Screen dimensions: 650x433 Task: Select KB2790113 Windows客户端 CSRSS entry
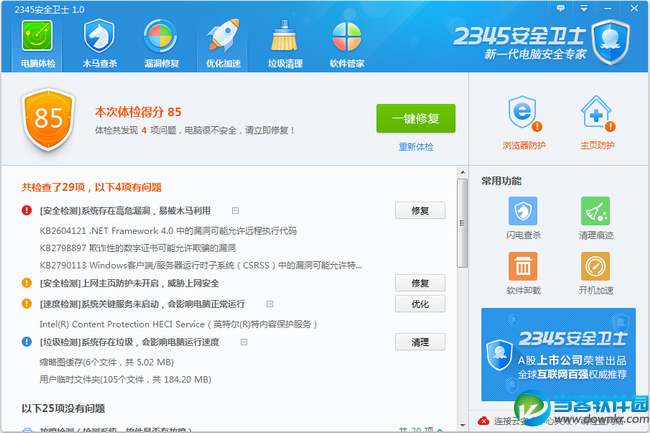click(x=201, y=265)
